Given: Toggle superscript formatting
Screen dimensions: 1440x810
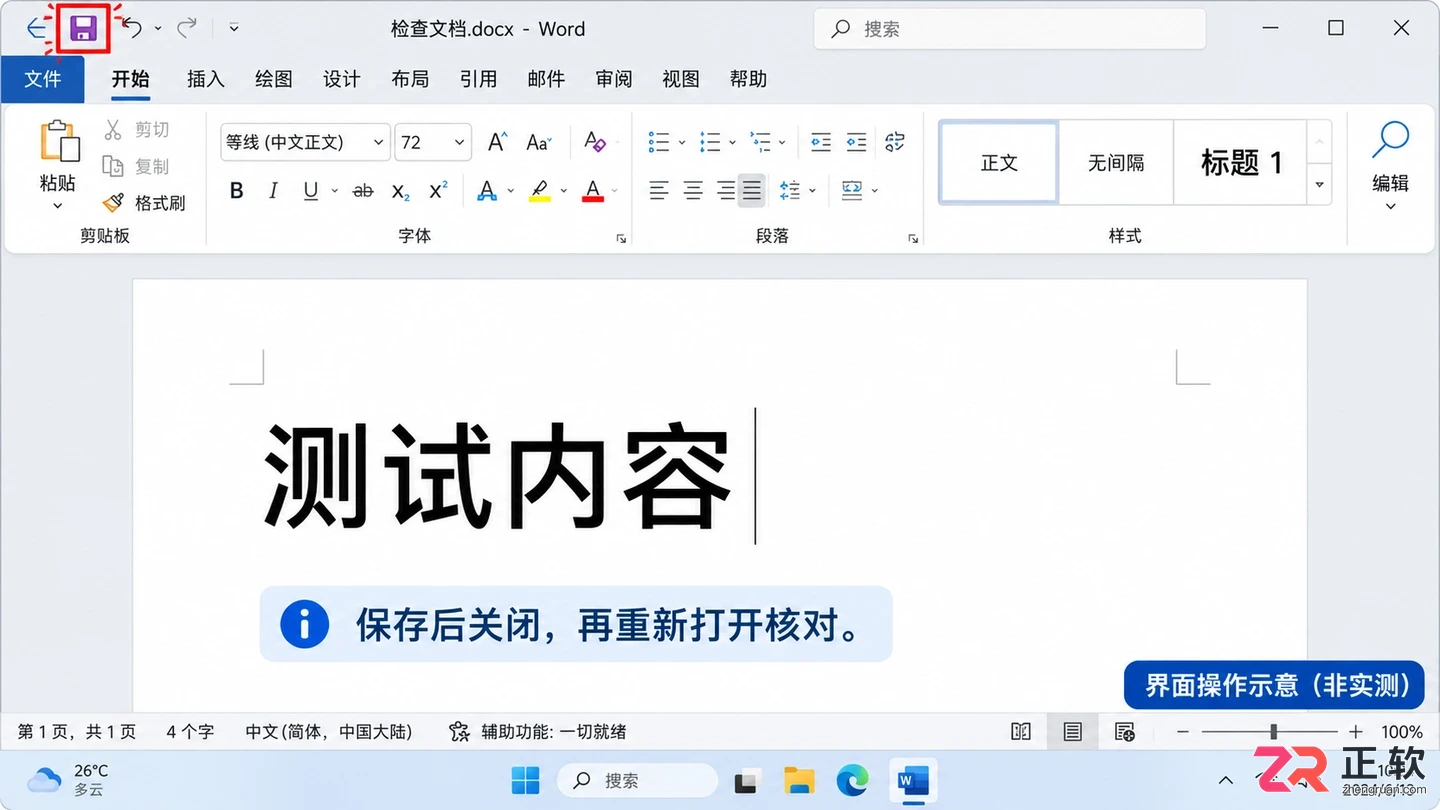Looking at the screenshot, I should coord(438,190).
